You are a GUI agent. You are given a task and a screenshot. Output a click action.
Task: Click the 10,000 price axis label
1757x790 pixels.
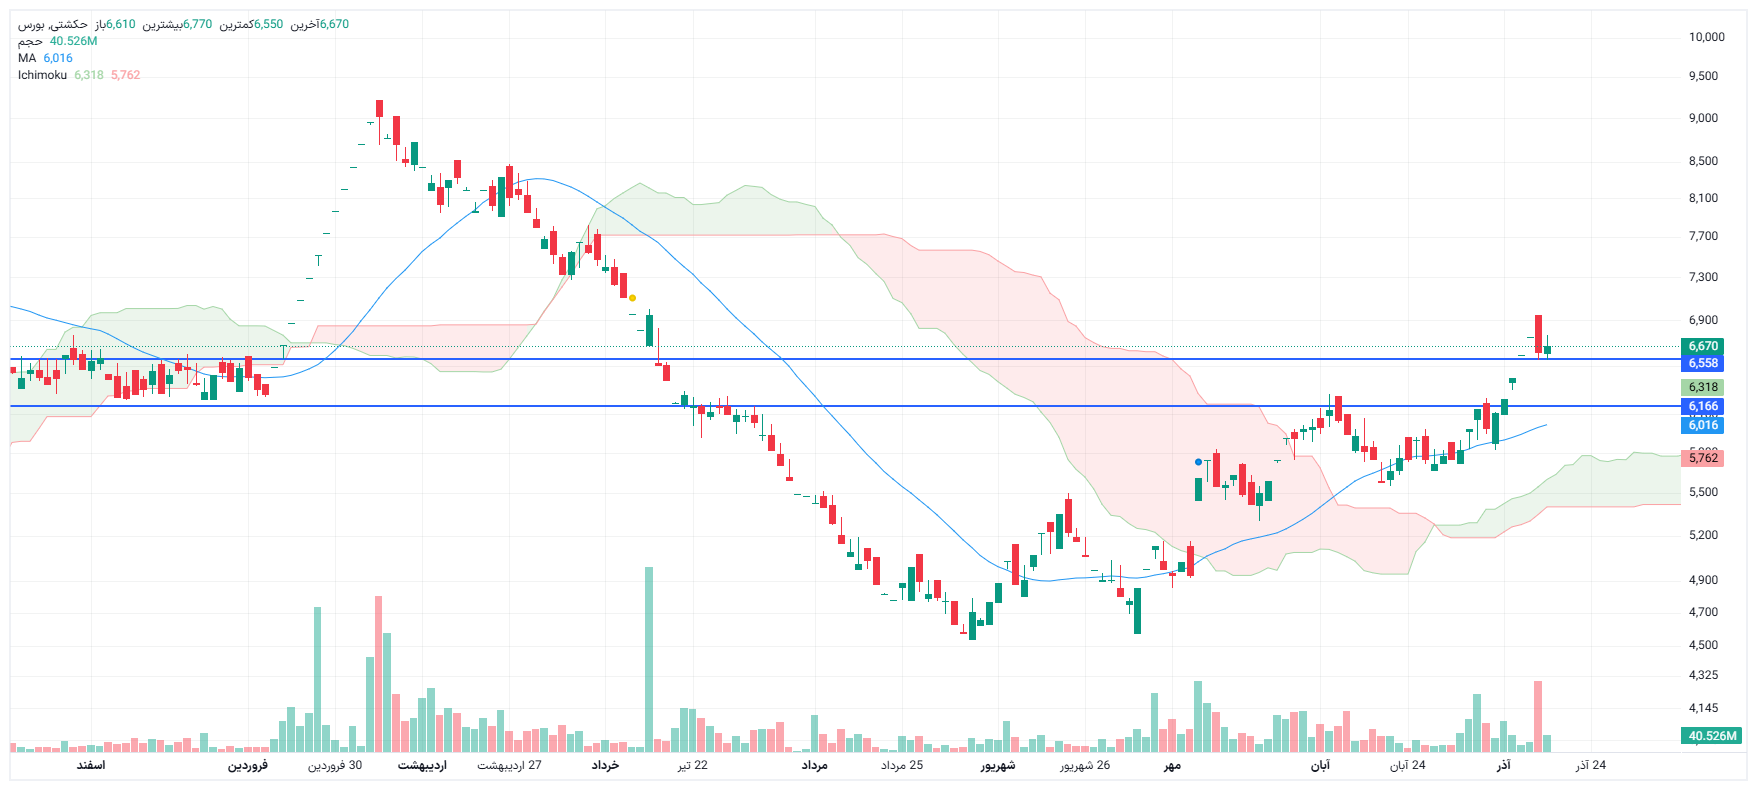(x=1706, y=37)
